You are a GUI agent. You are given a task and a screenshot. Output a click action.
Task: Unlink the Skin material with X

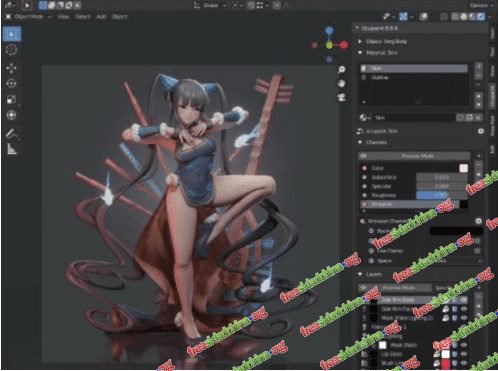click(479, 118)
